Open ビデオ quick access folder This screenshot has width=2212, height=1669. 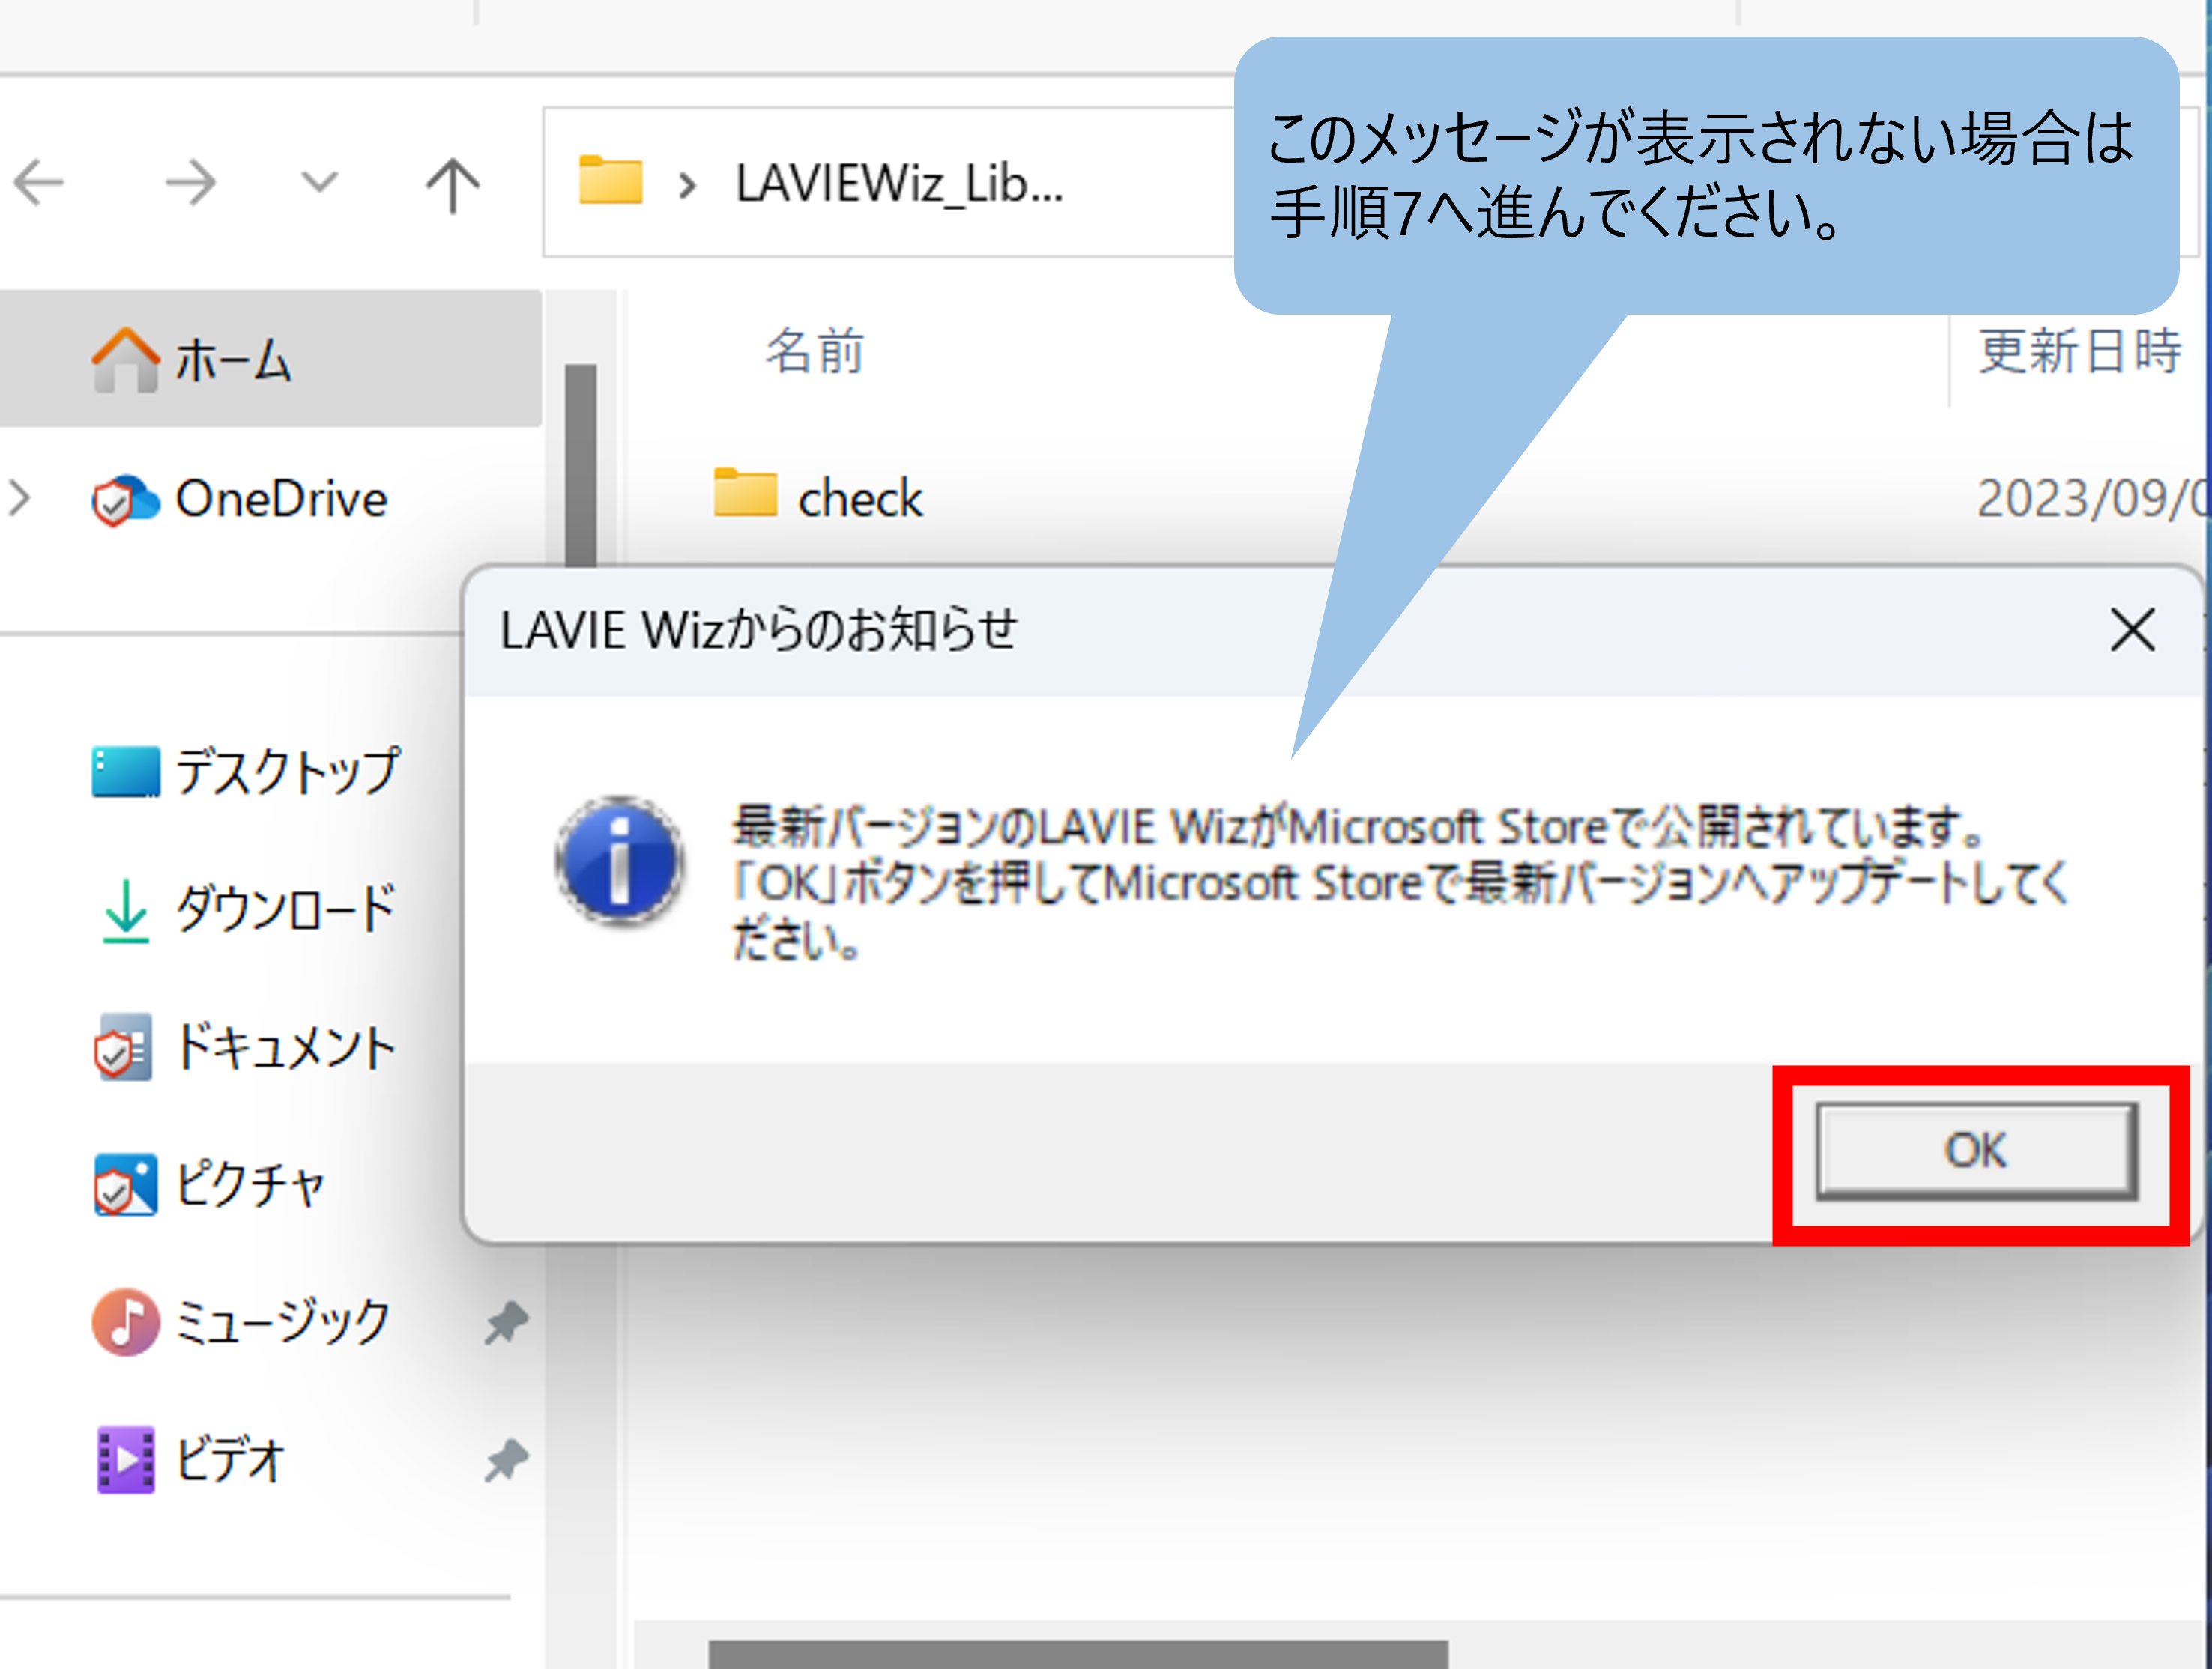(x=230, y=1459)
